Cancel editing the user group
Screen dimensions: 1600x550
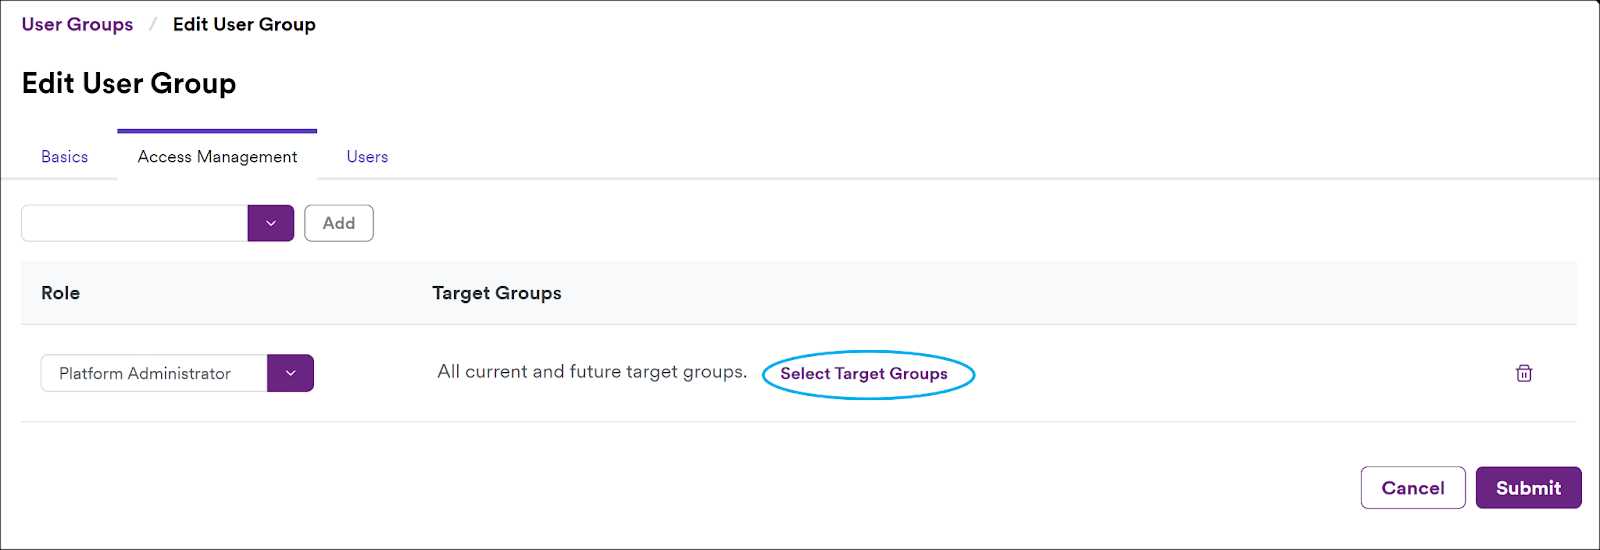1413,488
